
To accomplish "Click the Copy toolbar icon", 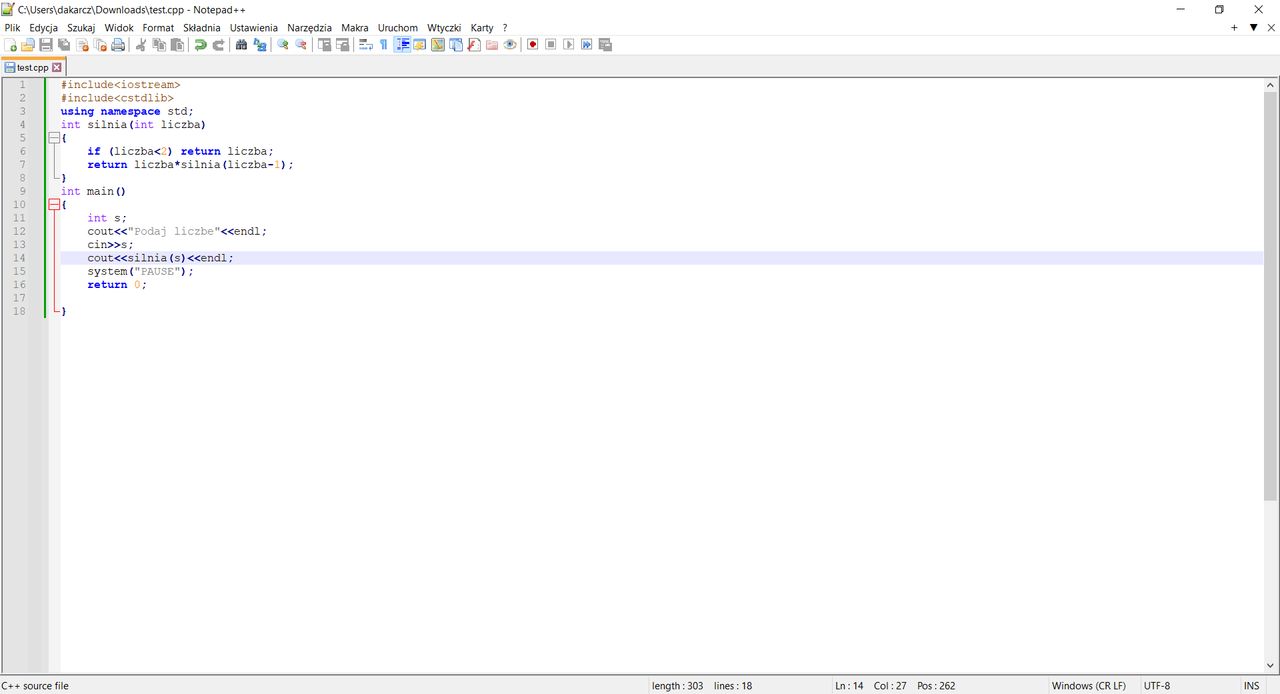I will pyautogui.click(x=159, y=45).
